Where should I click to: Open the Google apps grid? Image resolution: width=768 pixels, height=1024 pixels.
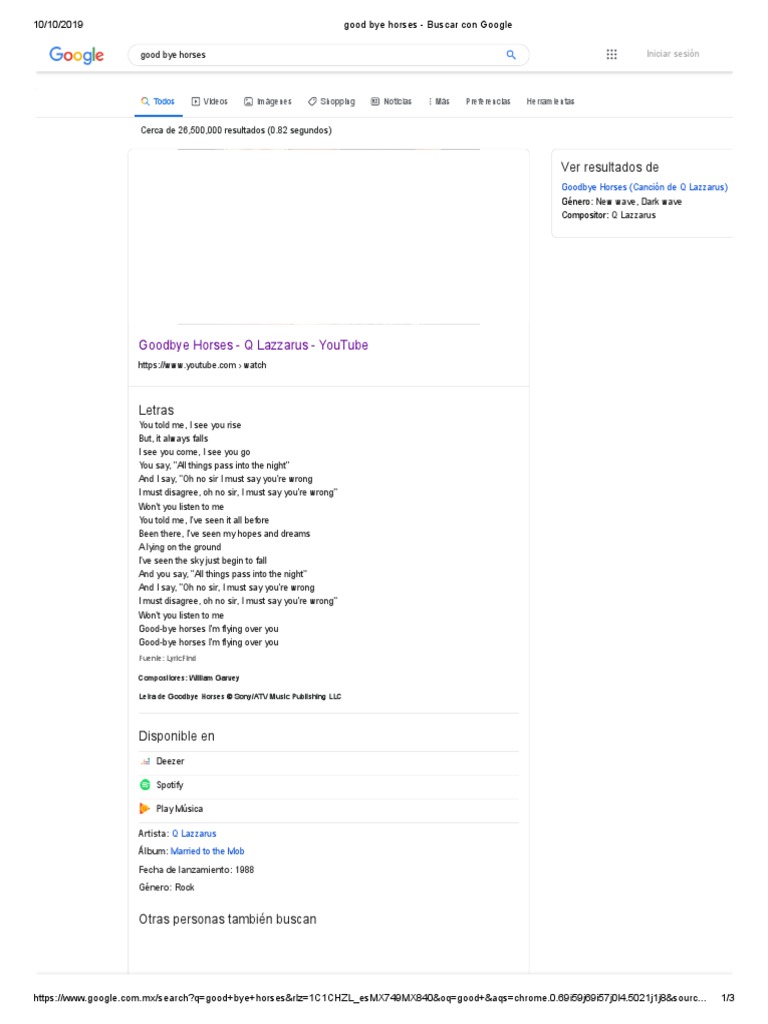(x=612, y=54)
